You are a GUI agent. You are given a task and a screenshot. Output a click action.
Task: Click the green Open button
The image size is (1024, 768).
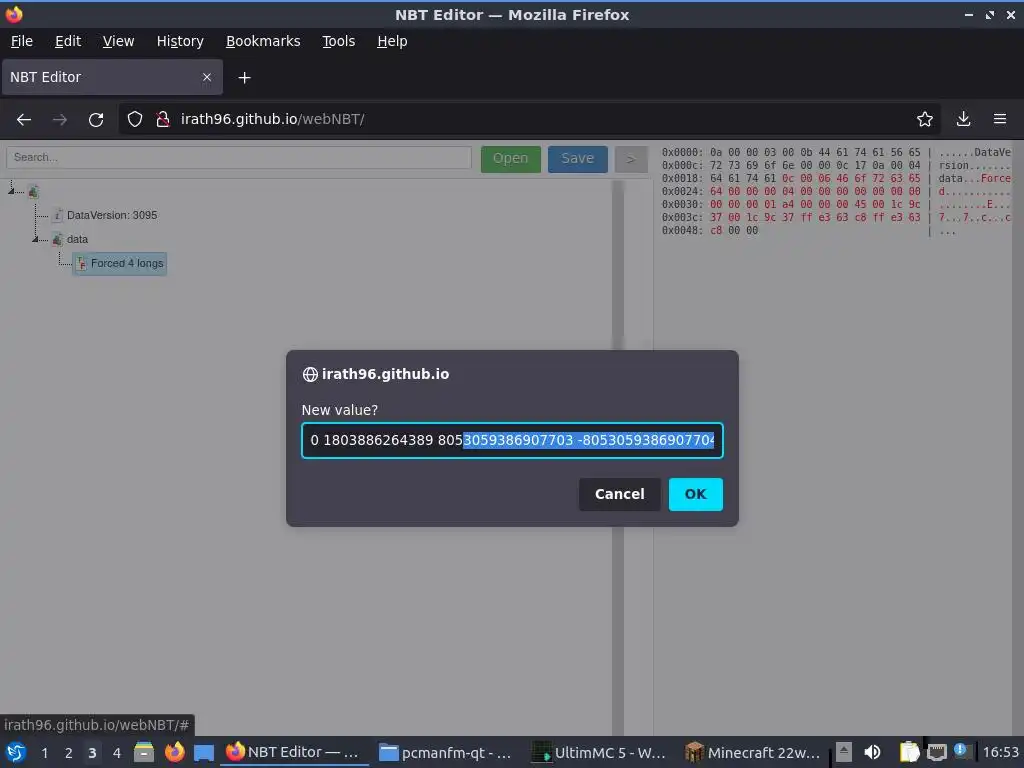(x=511, y=159)
